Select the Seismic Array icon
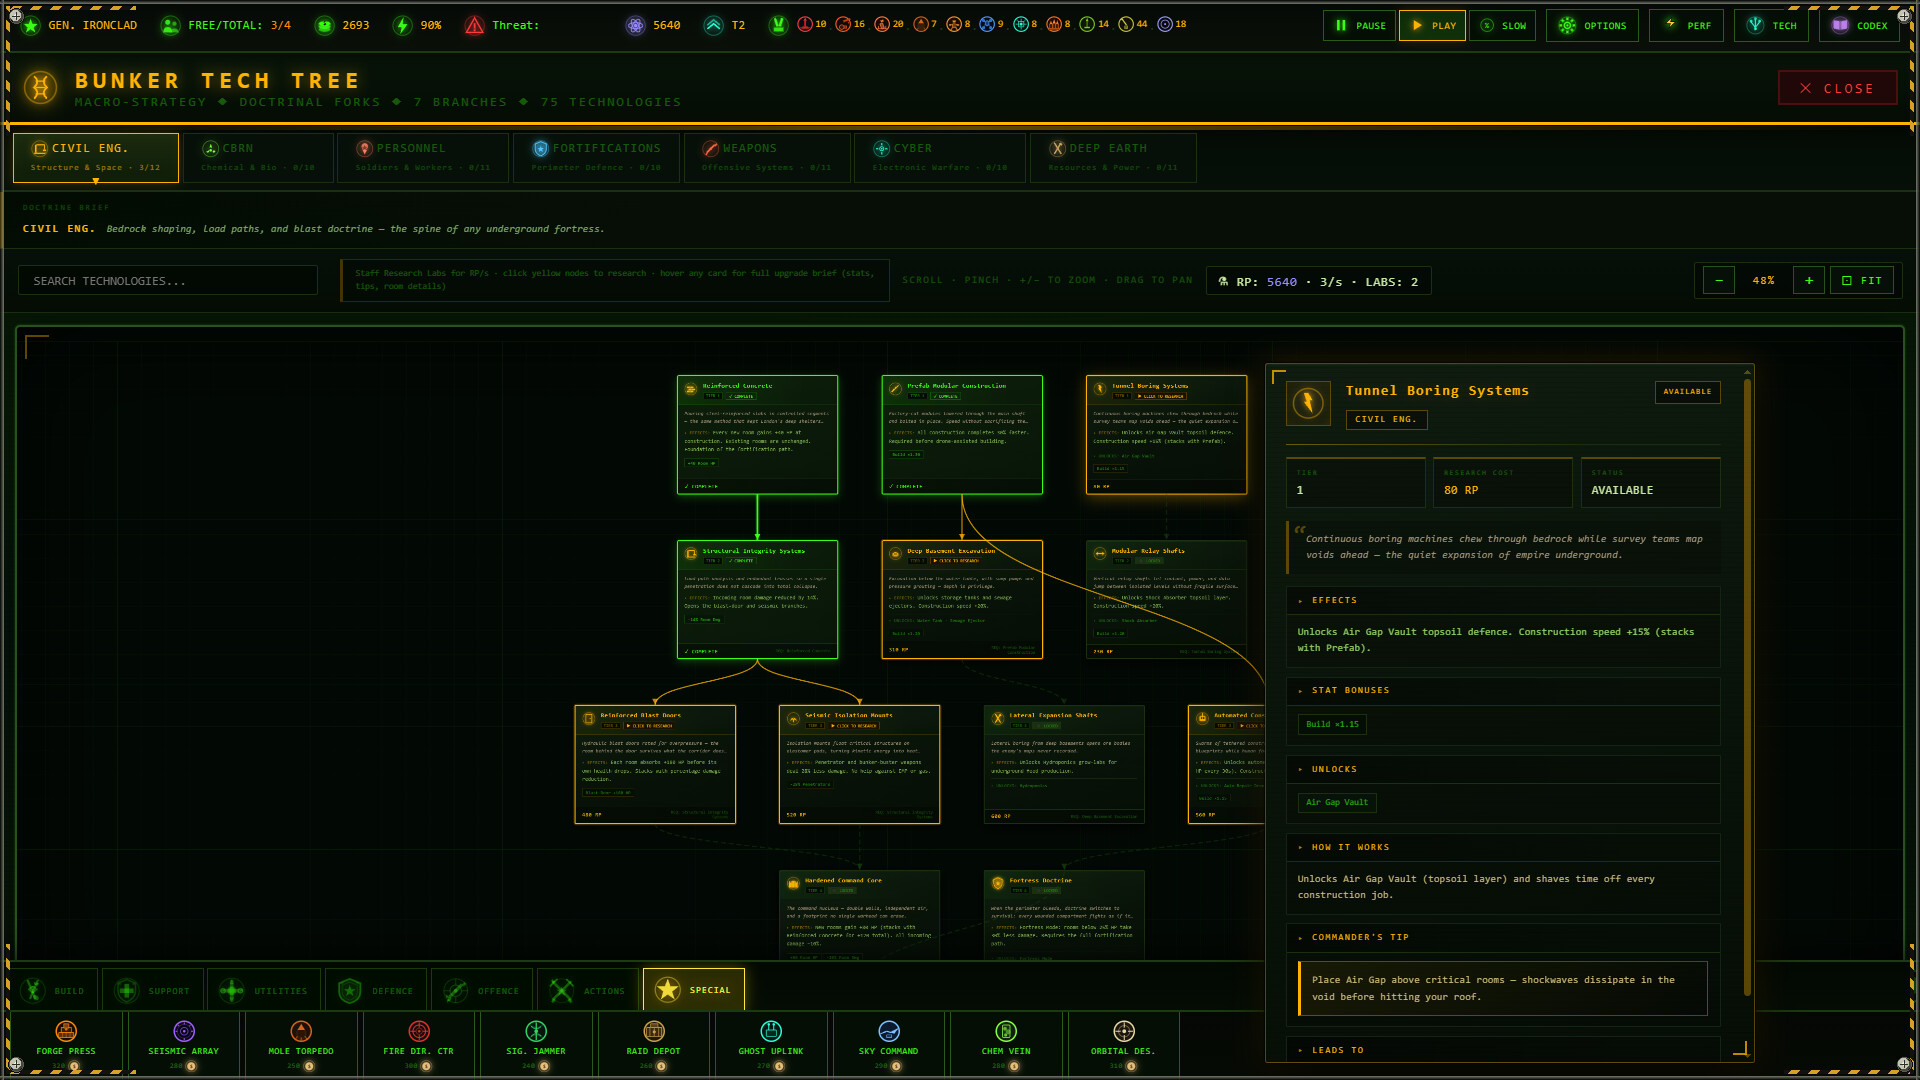 click(184, 1031)
